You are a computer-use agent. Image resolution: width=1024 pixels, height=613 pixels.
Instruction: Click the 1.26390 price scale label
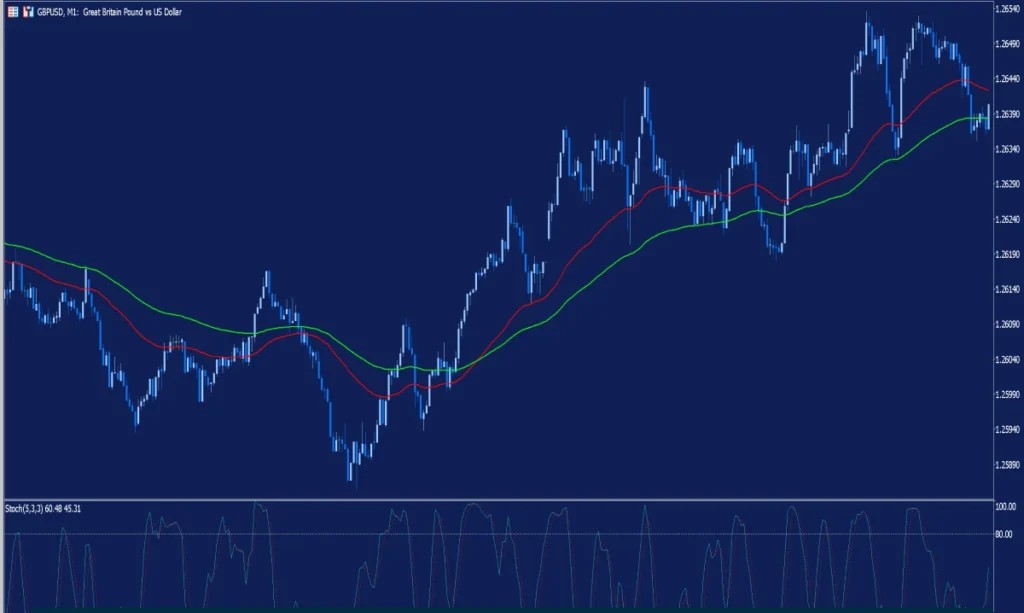click(1005, 114)
